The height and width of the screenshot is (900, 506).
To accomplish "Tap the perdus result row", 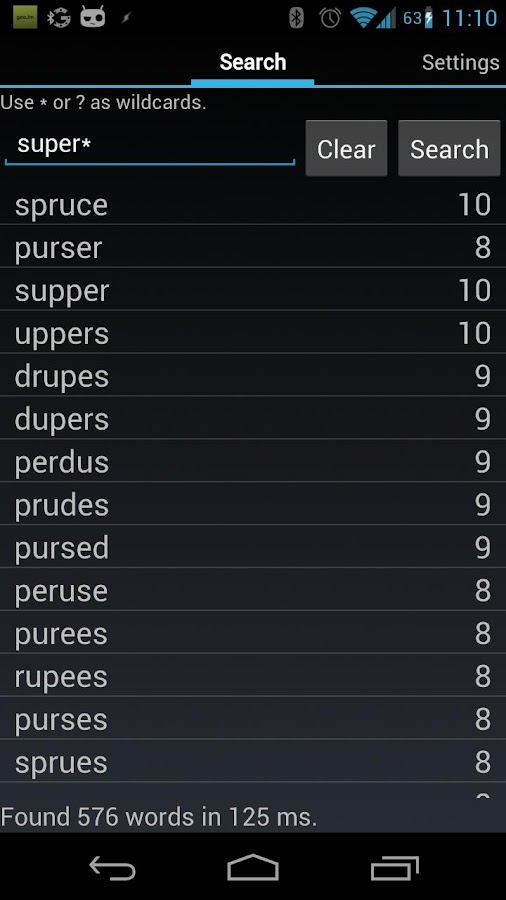I will (253, 461).
